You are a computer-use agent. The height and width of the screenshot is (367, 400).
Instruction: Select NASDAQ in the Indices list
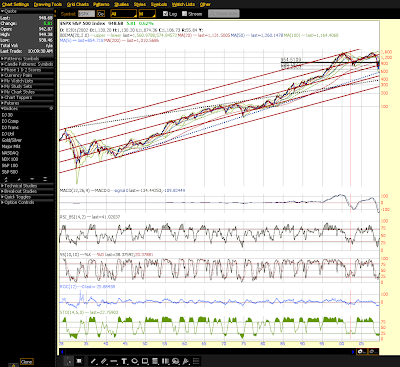coord(10,153)
